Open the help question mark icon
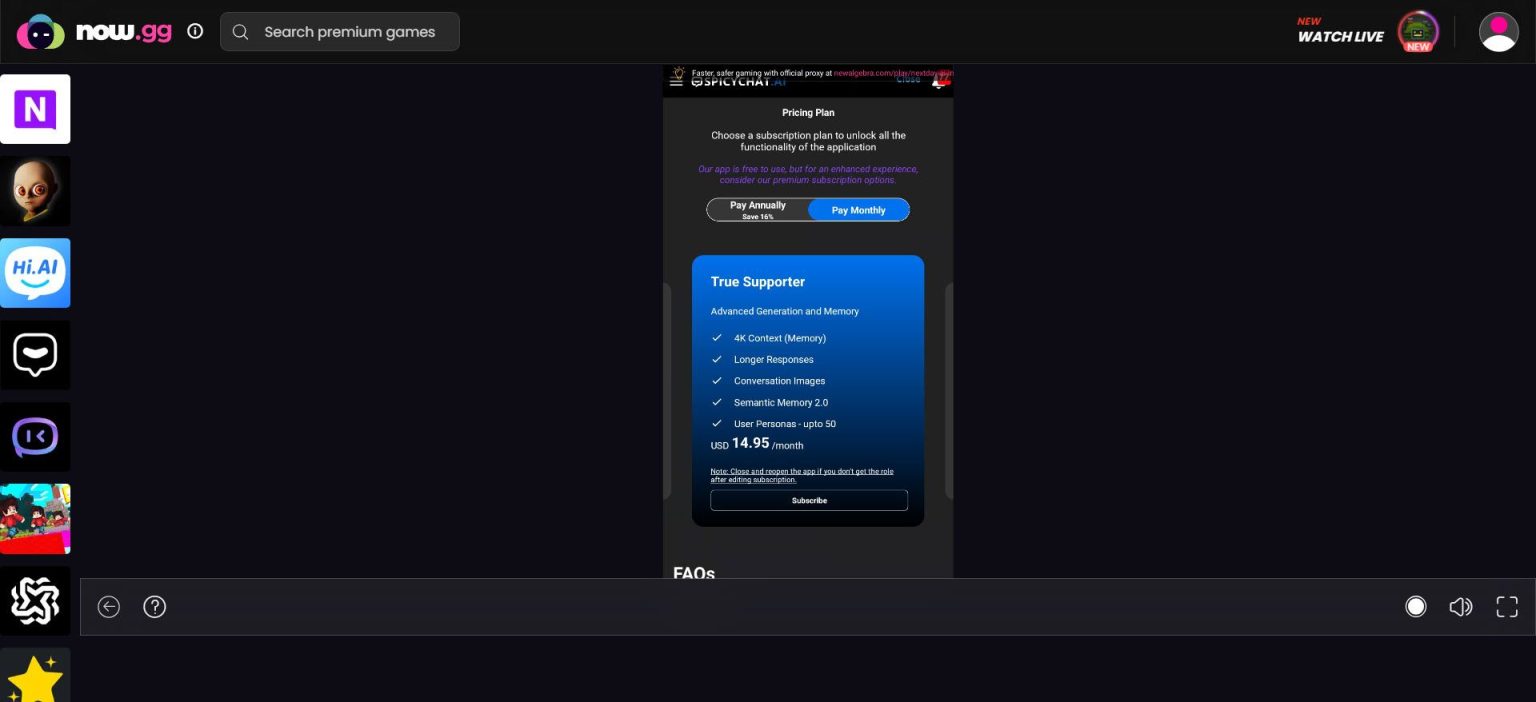 155,607
